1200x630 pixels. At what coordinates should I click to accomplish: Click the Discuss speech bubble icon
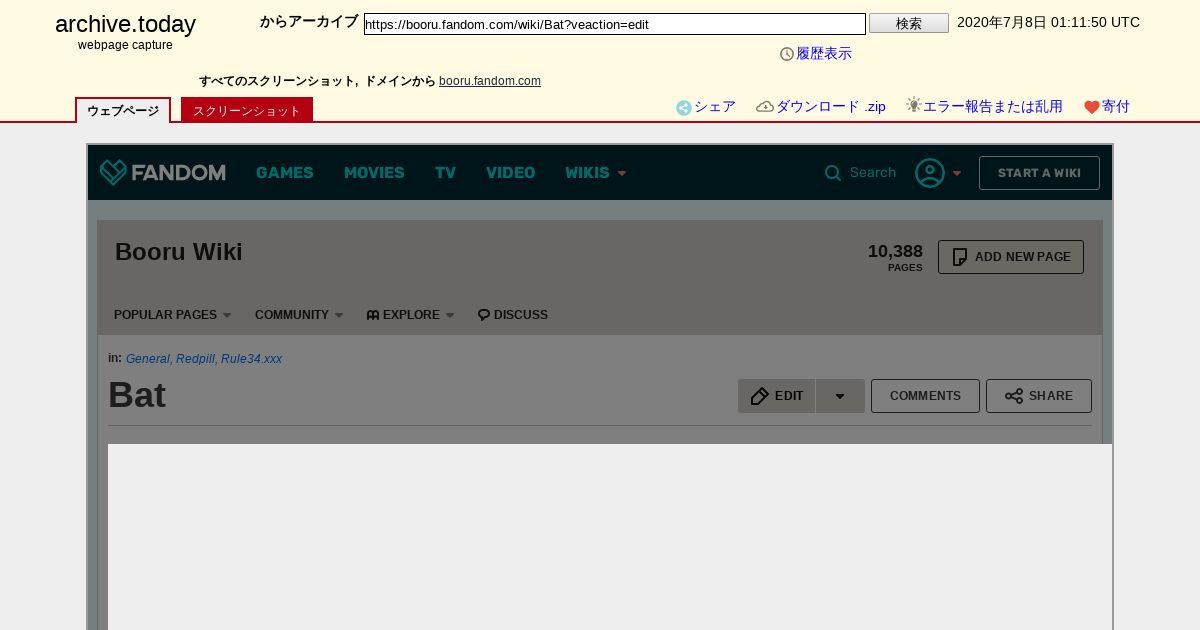click(484, 315)
